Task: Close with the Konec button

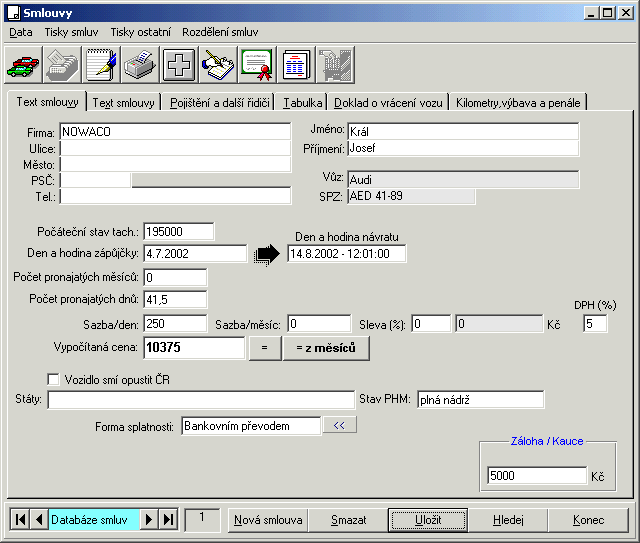Action: coord(588,520)
